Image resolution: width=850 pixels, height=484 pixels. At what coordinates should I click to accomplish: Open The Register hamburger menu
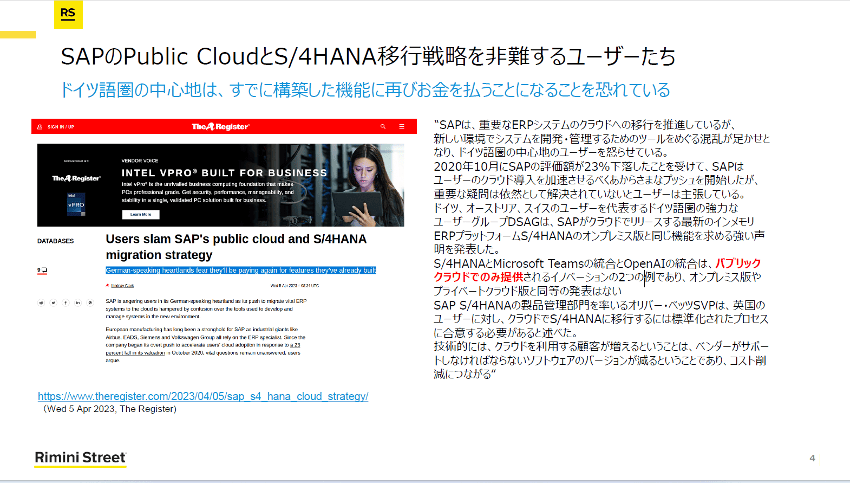coord(402,126)
